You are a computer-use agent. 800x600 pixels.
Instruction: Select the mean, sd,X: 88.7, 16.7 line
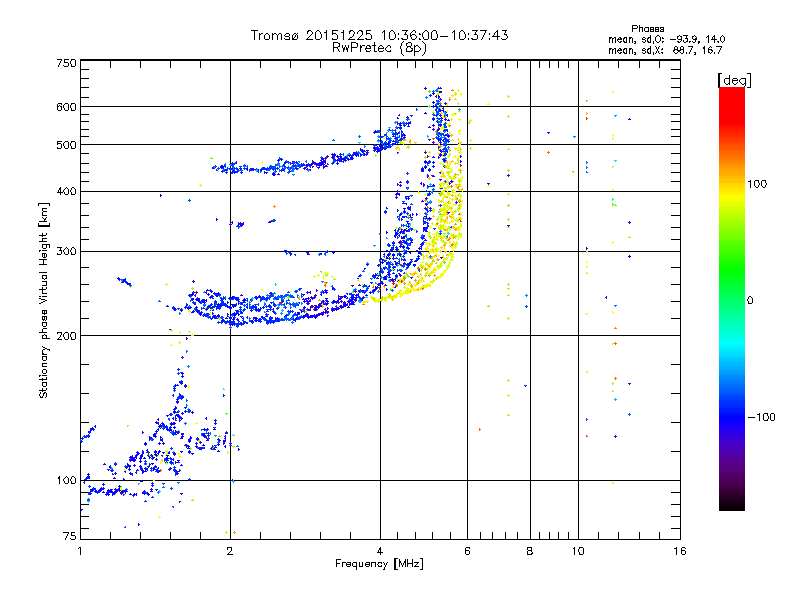[665, 50]
